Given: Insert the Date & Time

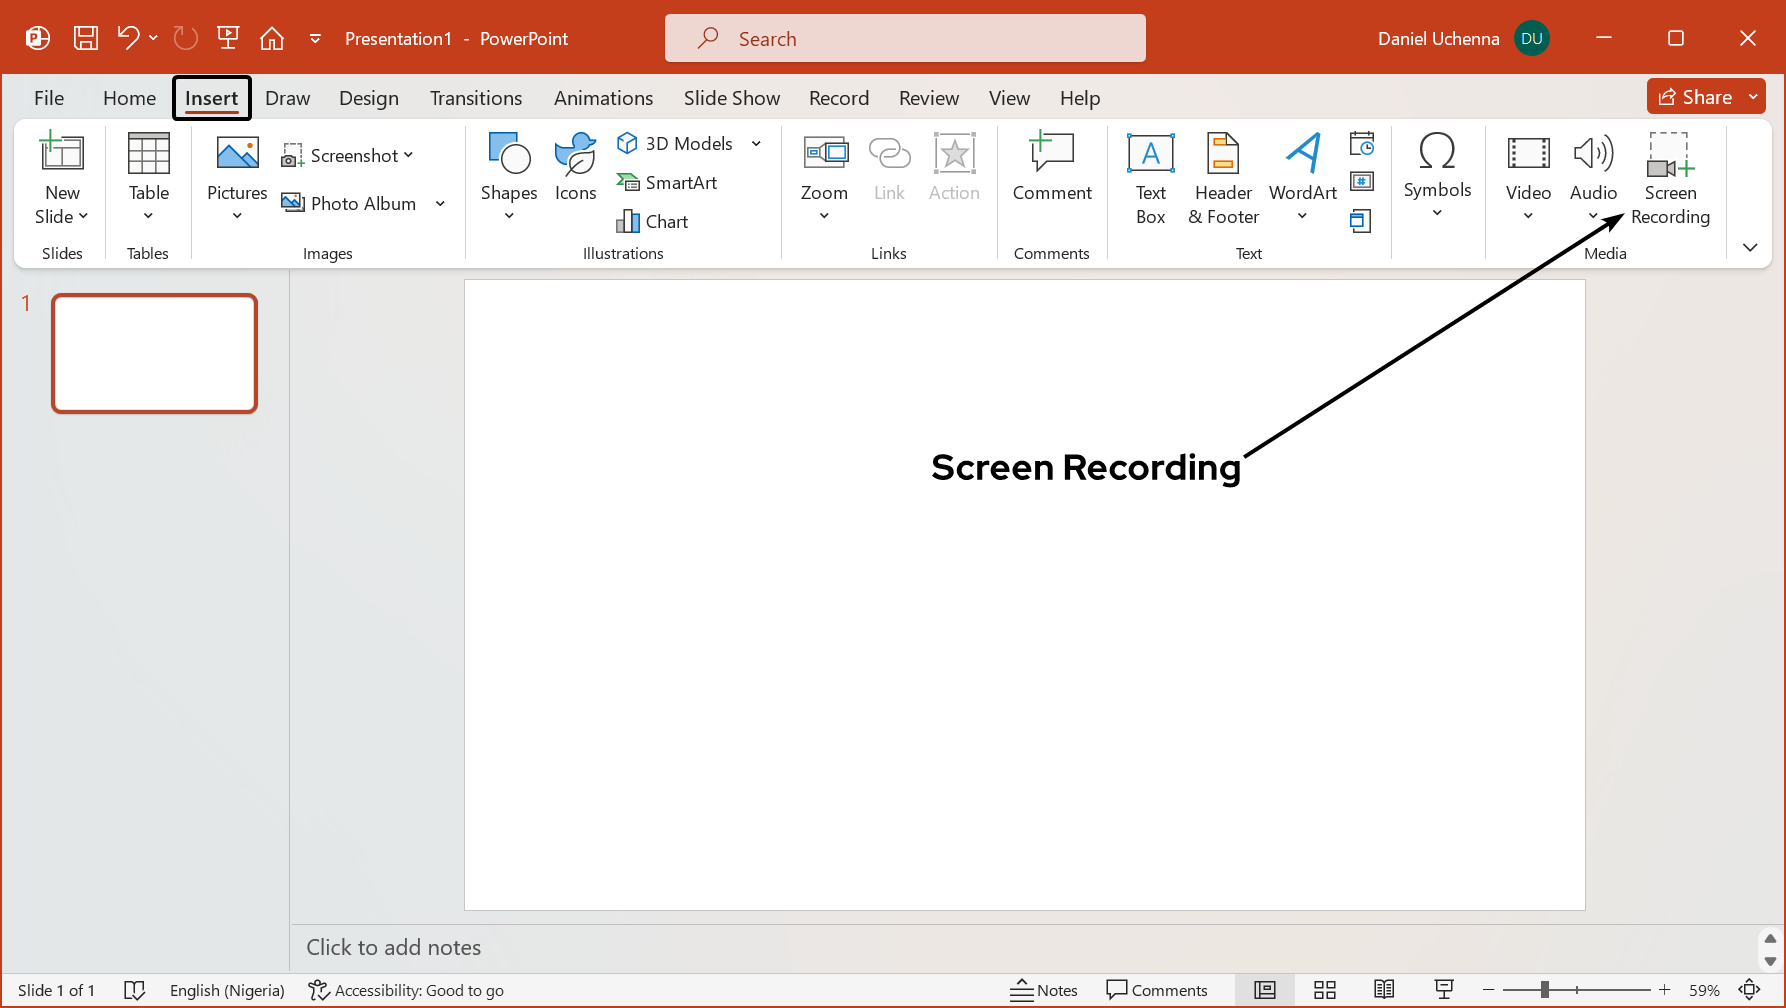Looking at the screenshot, I should point(1361,143).
